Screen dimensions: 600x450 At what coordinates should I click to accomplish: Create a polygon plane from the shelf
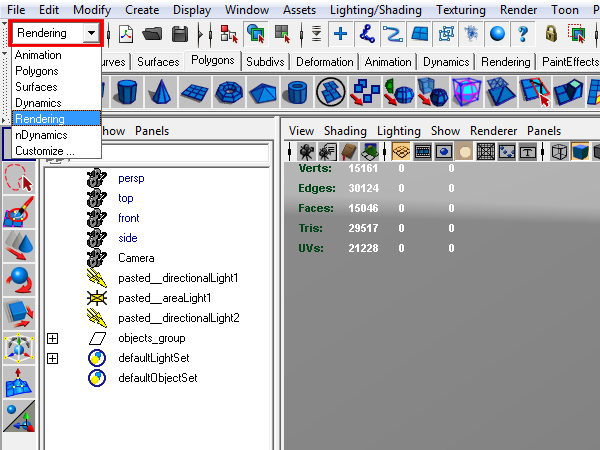pyautogui.click(x=195, y=92)
